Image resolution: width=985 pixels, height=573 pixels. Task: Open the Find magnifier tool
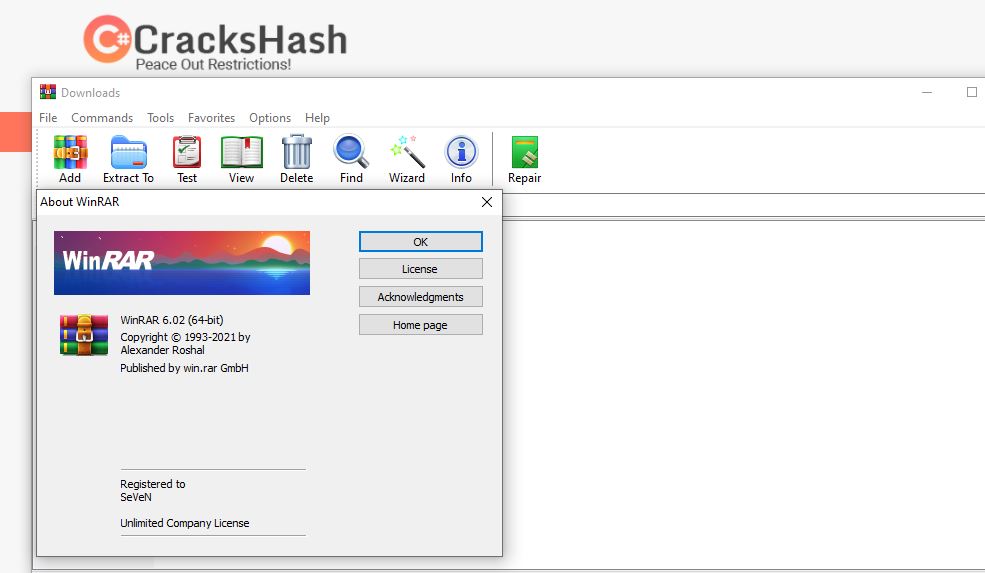pos(351,152)
